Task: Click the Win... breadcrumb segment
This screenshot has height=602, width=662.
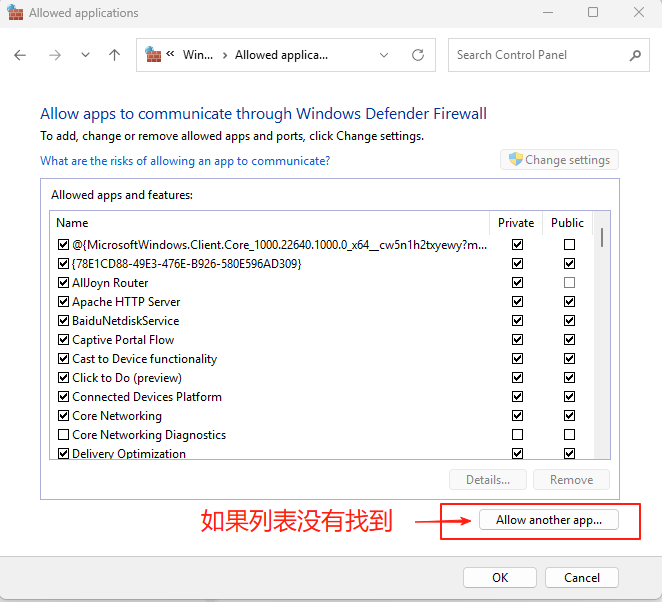Action: click(198, 55)
